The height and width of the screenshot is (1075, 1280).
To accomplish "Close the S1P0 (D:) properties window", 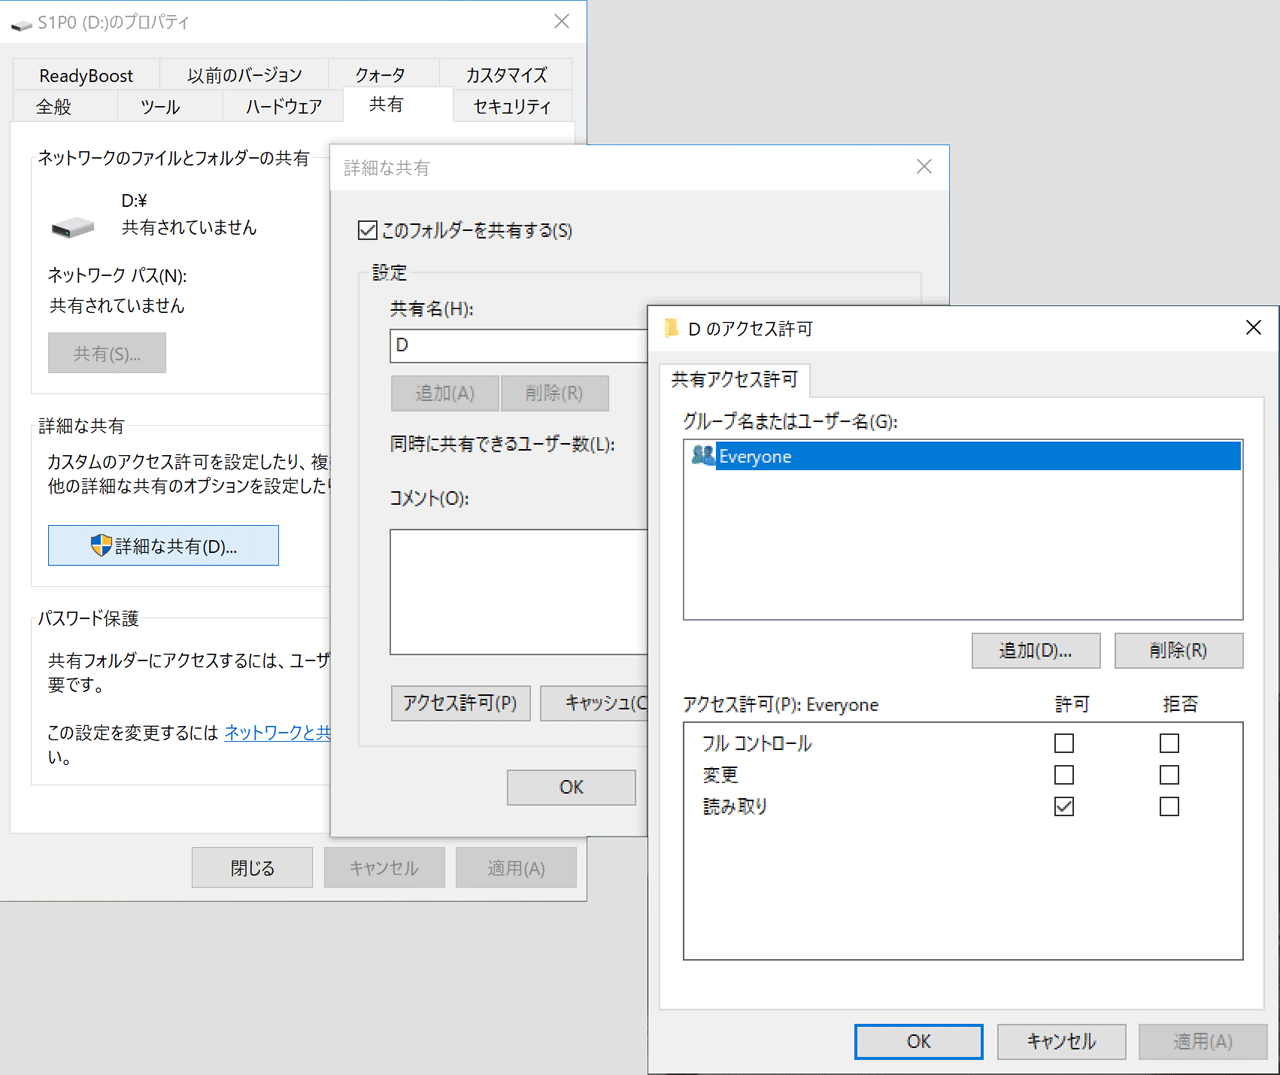I will click(x=562, y=21).
